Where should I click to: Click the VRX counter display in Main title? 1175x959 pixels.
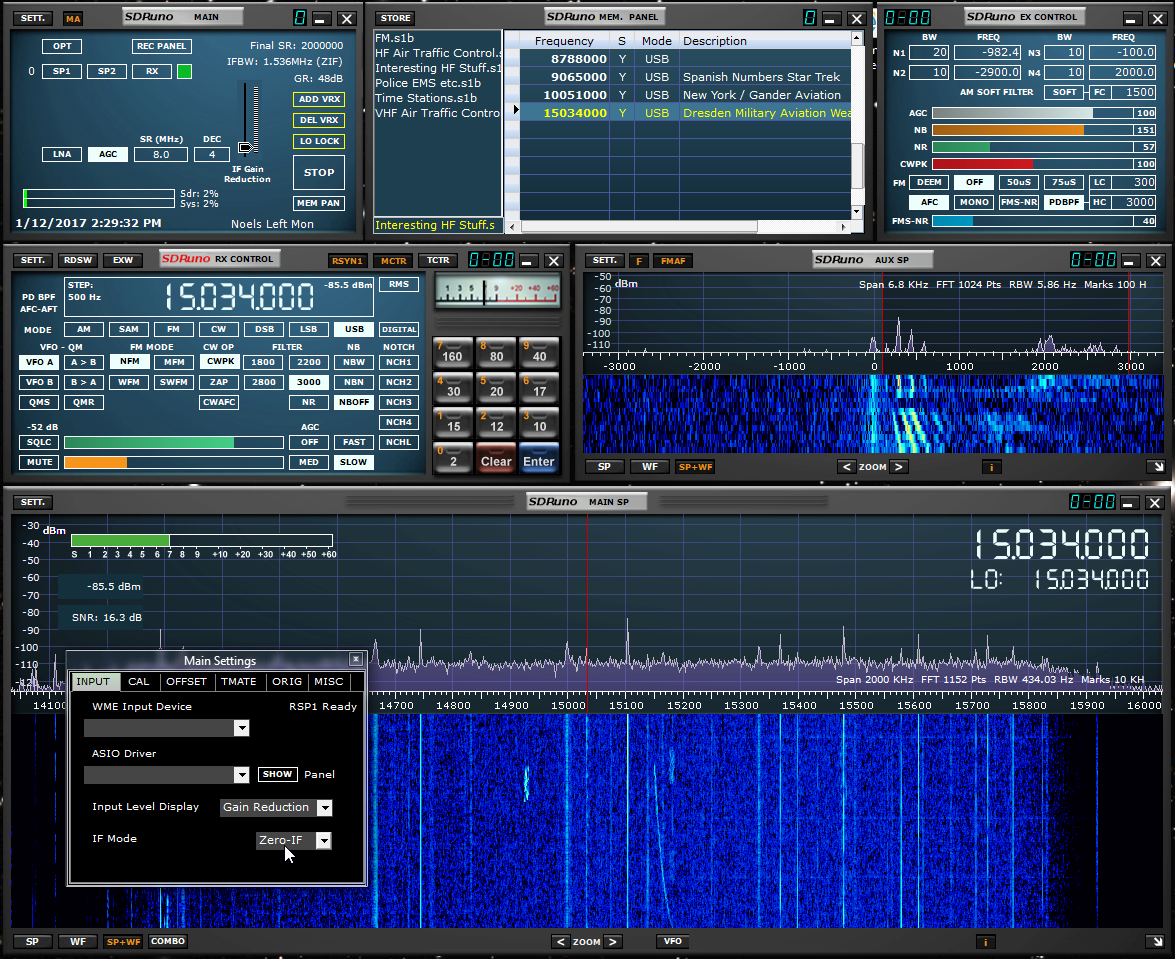click(x=300, y=18)
